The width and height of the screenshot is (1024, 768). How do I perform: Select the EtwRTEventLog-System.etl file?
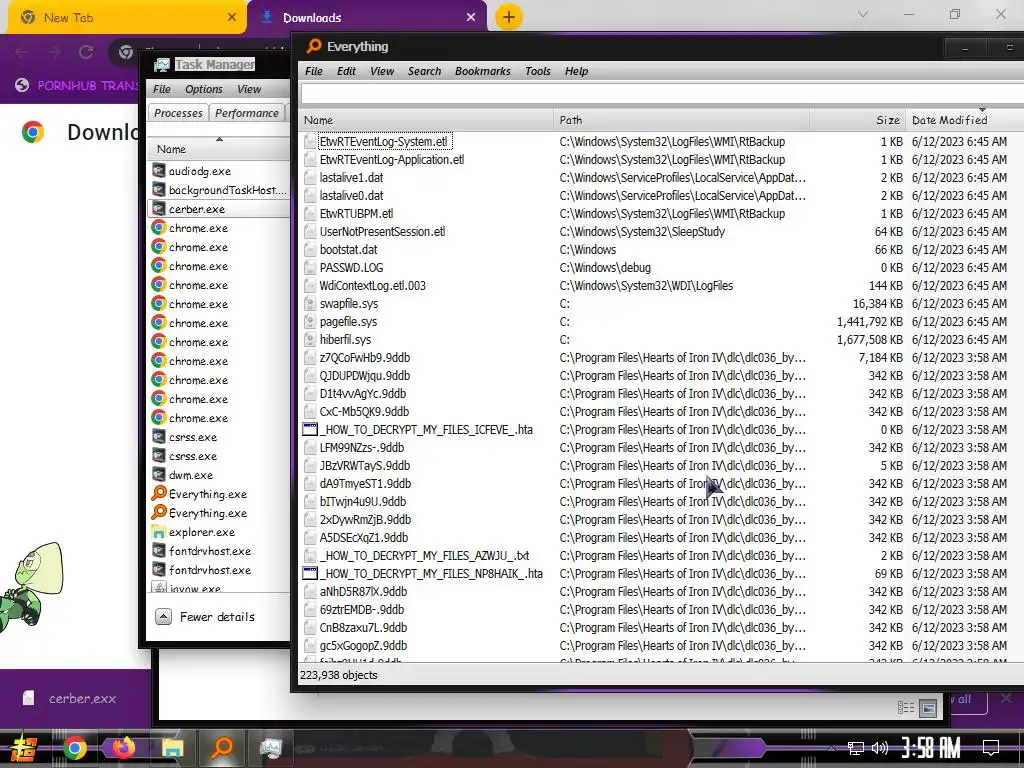pos(383,141)
